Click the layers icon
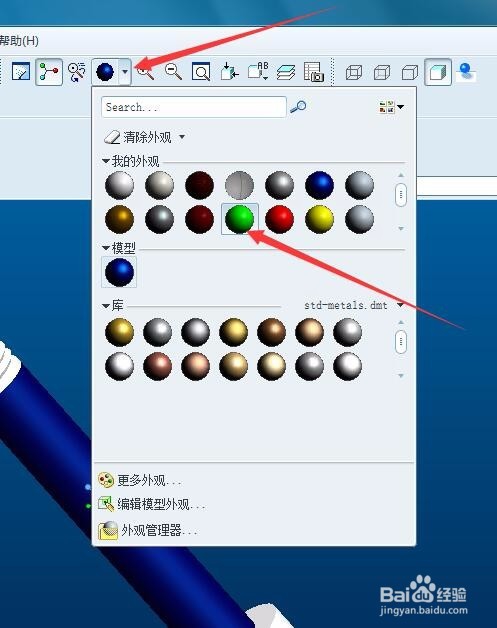497x628 pixels. tap(286, 72)
